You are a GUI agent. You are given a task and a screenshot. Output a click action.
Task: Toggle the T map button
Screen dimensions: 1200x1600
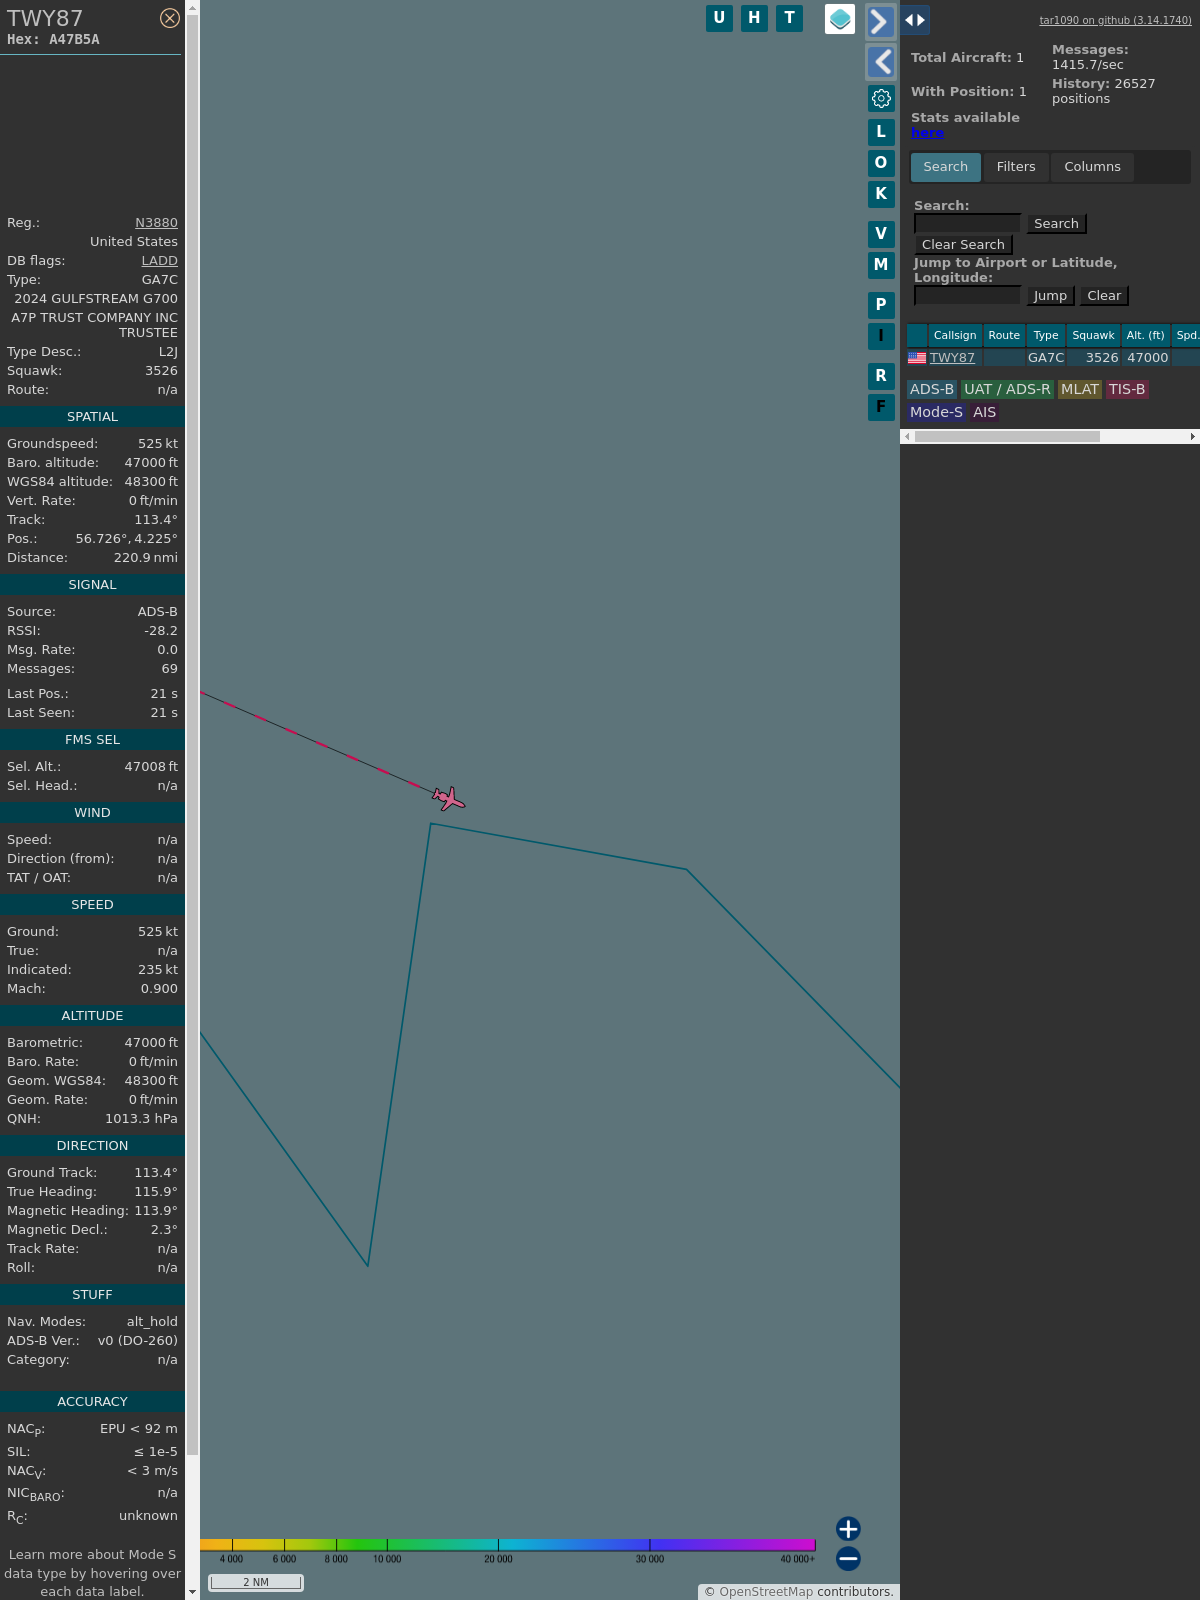click(x=789, y=18)
